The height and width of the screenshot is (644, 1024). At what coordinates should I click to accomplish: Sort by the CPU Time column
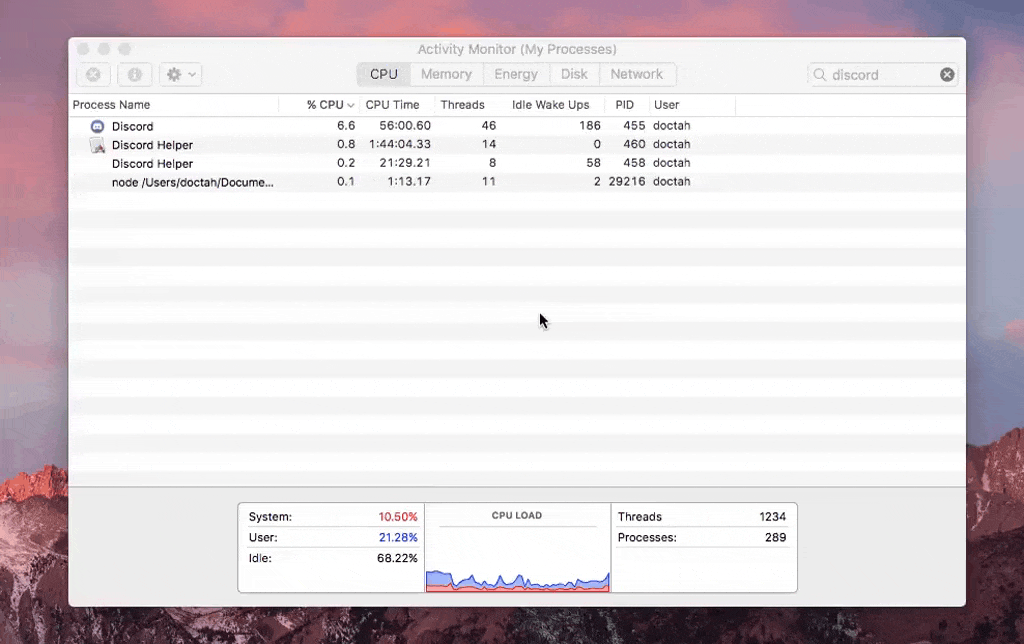click(x=392, y=105)
